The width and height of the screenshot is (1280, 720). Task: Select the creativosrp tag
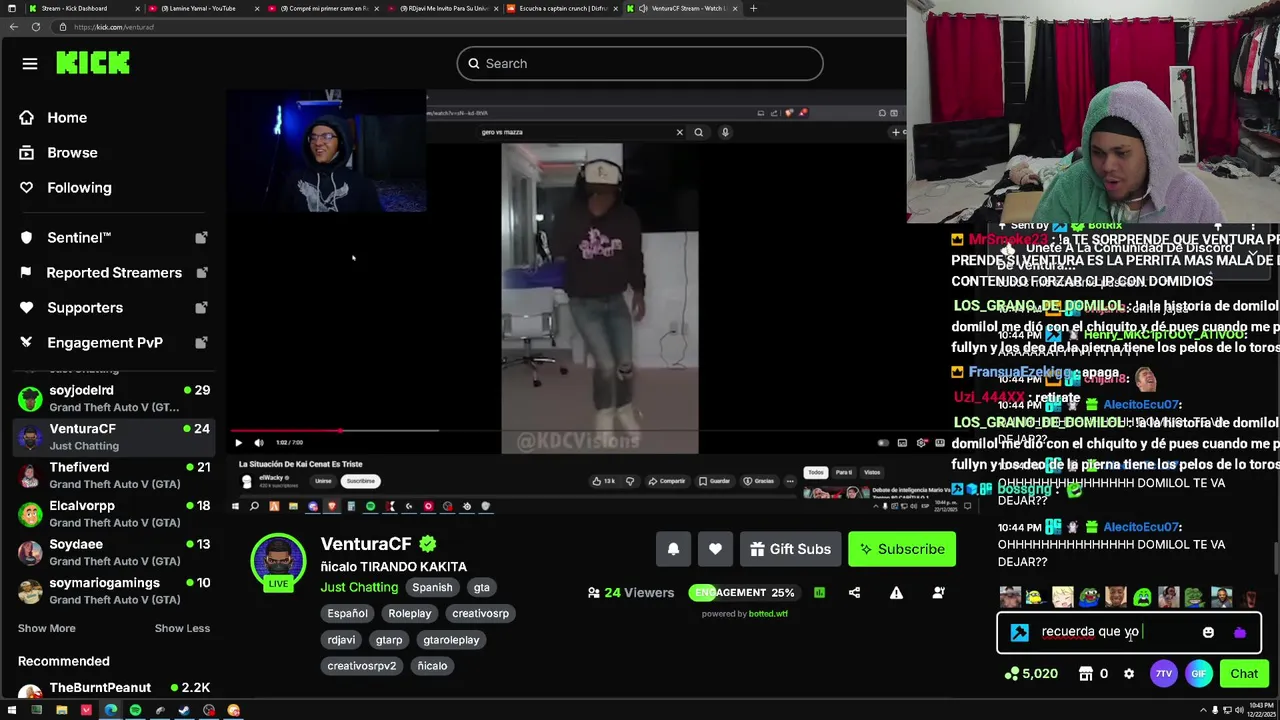point(480,614)
